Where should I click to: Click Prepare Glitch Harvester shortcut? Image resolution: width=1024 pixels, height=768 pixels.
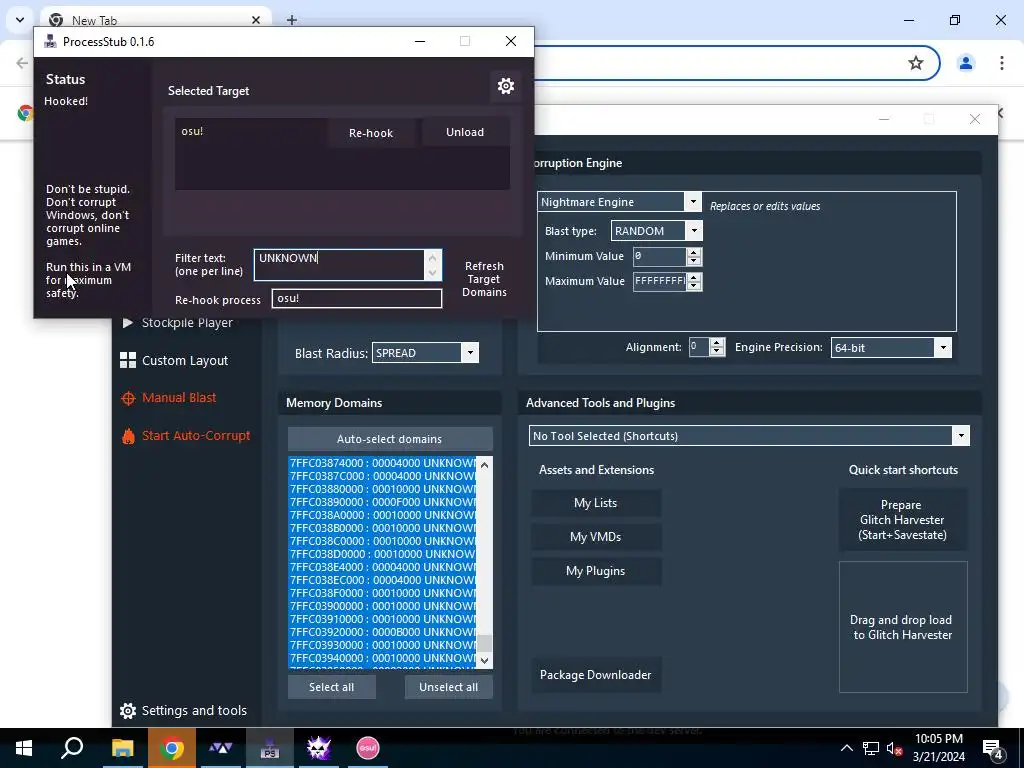(903, 520)
